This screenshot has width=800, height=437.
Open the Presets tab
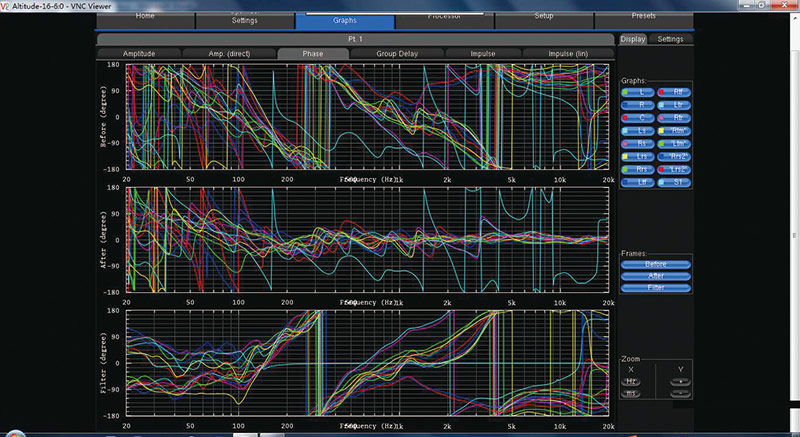(x=644, y=20)
